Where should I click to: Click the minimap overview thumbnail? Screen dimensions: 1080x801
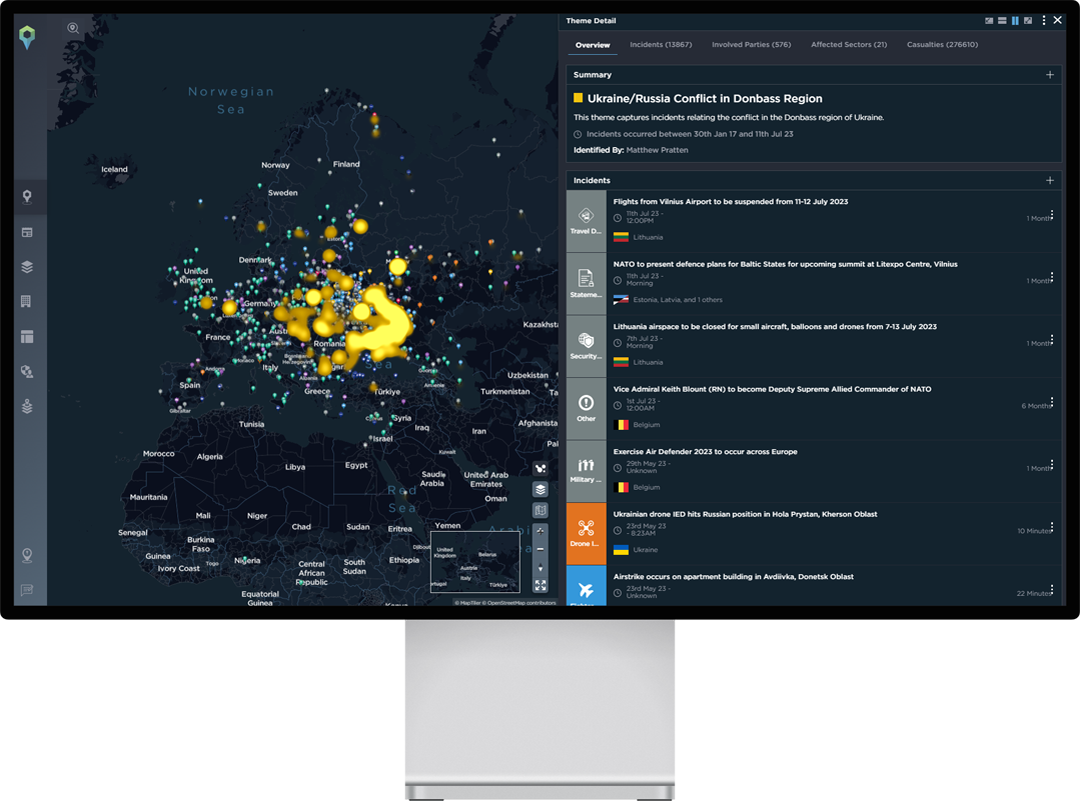(475, 562)
